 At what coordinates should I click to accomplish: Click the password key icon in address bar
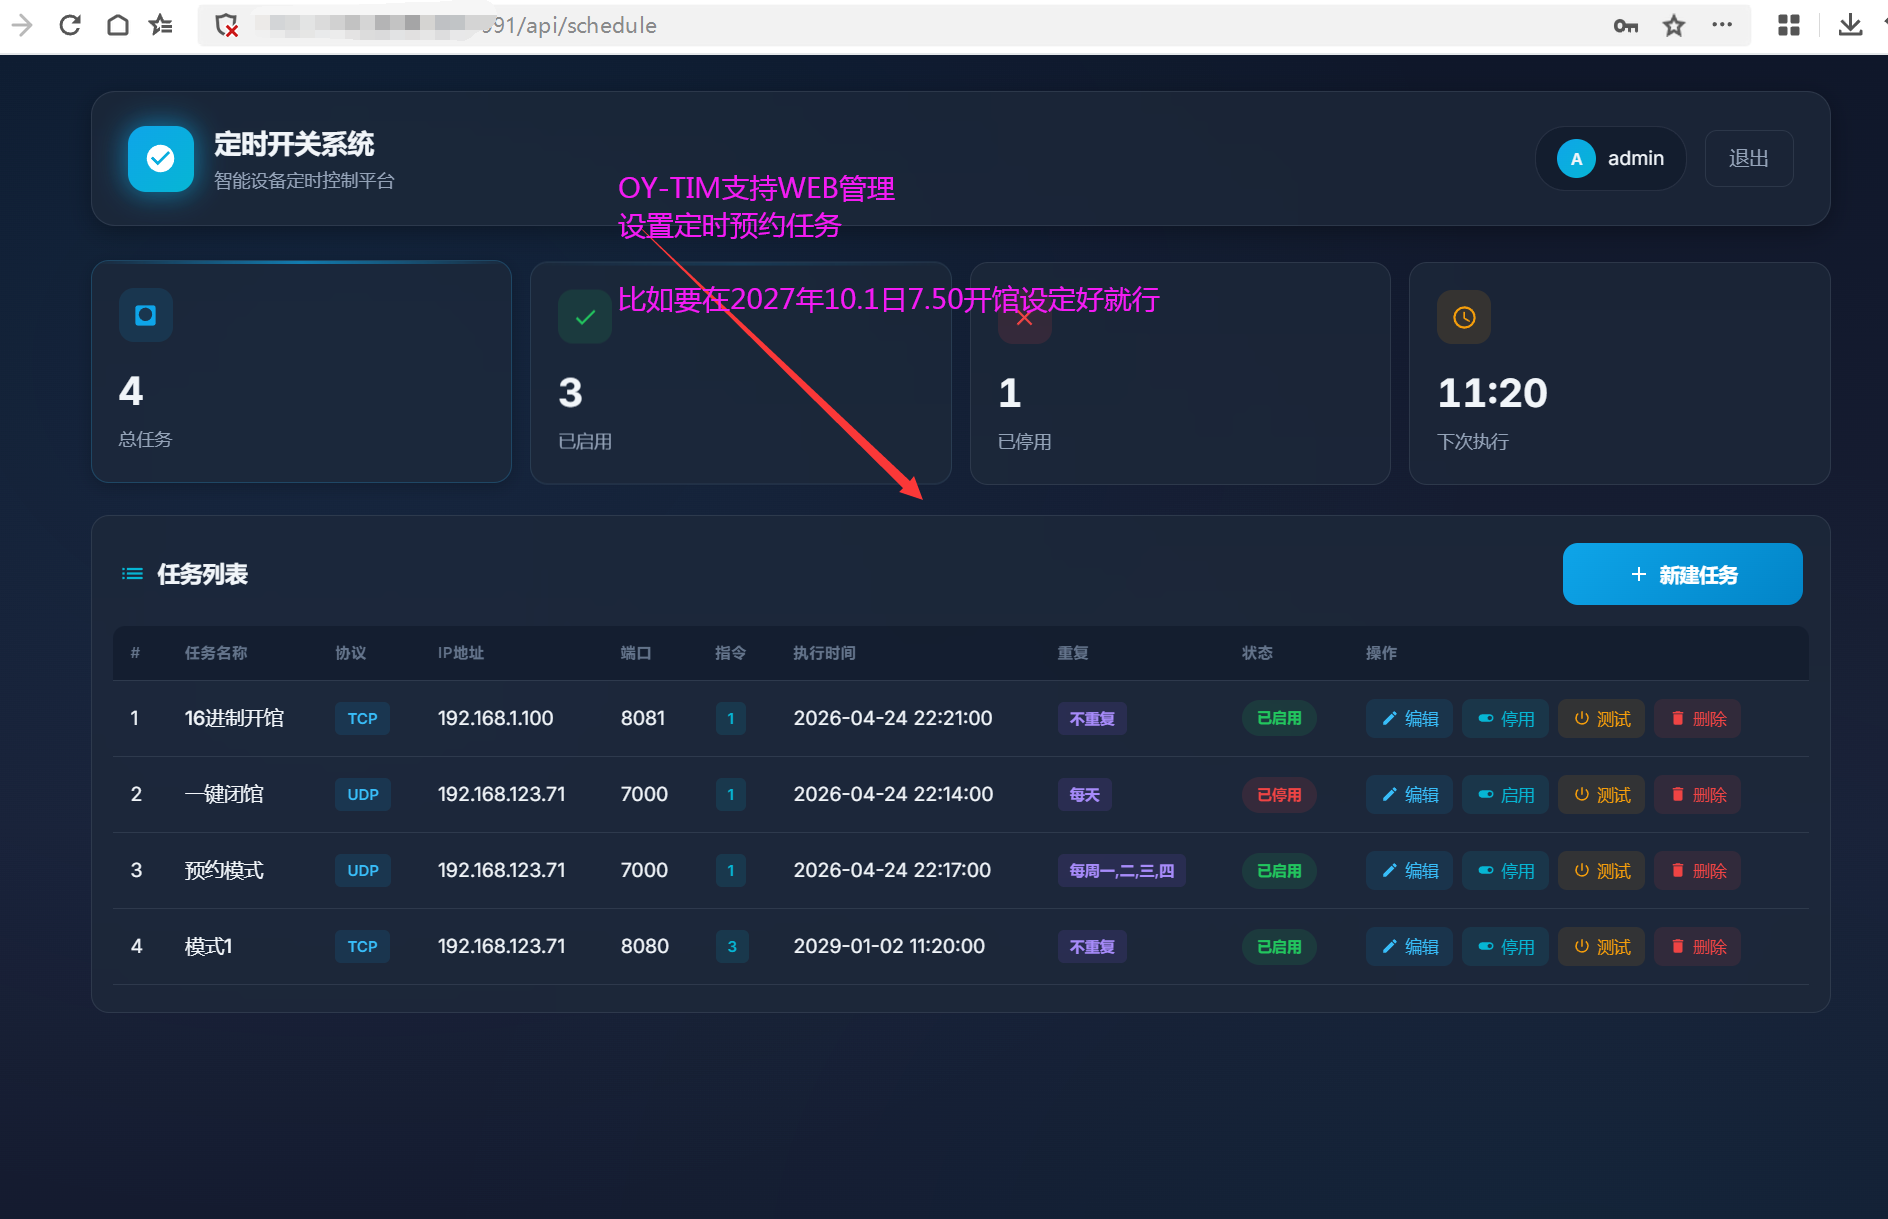pos(1626,26)
